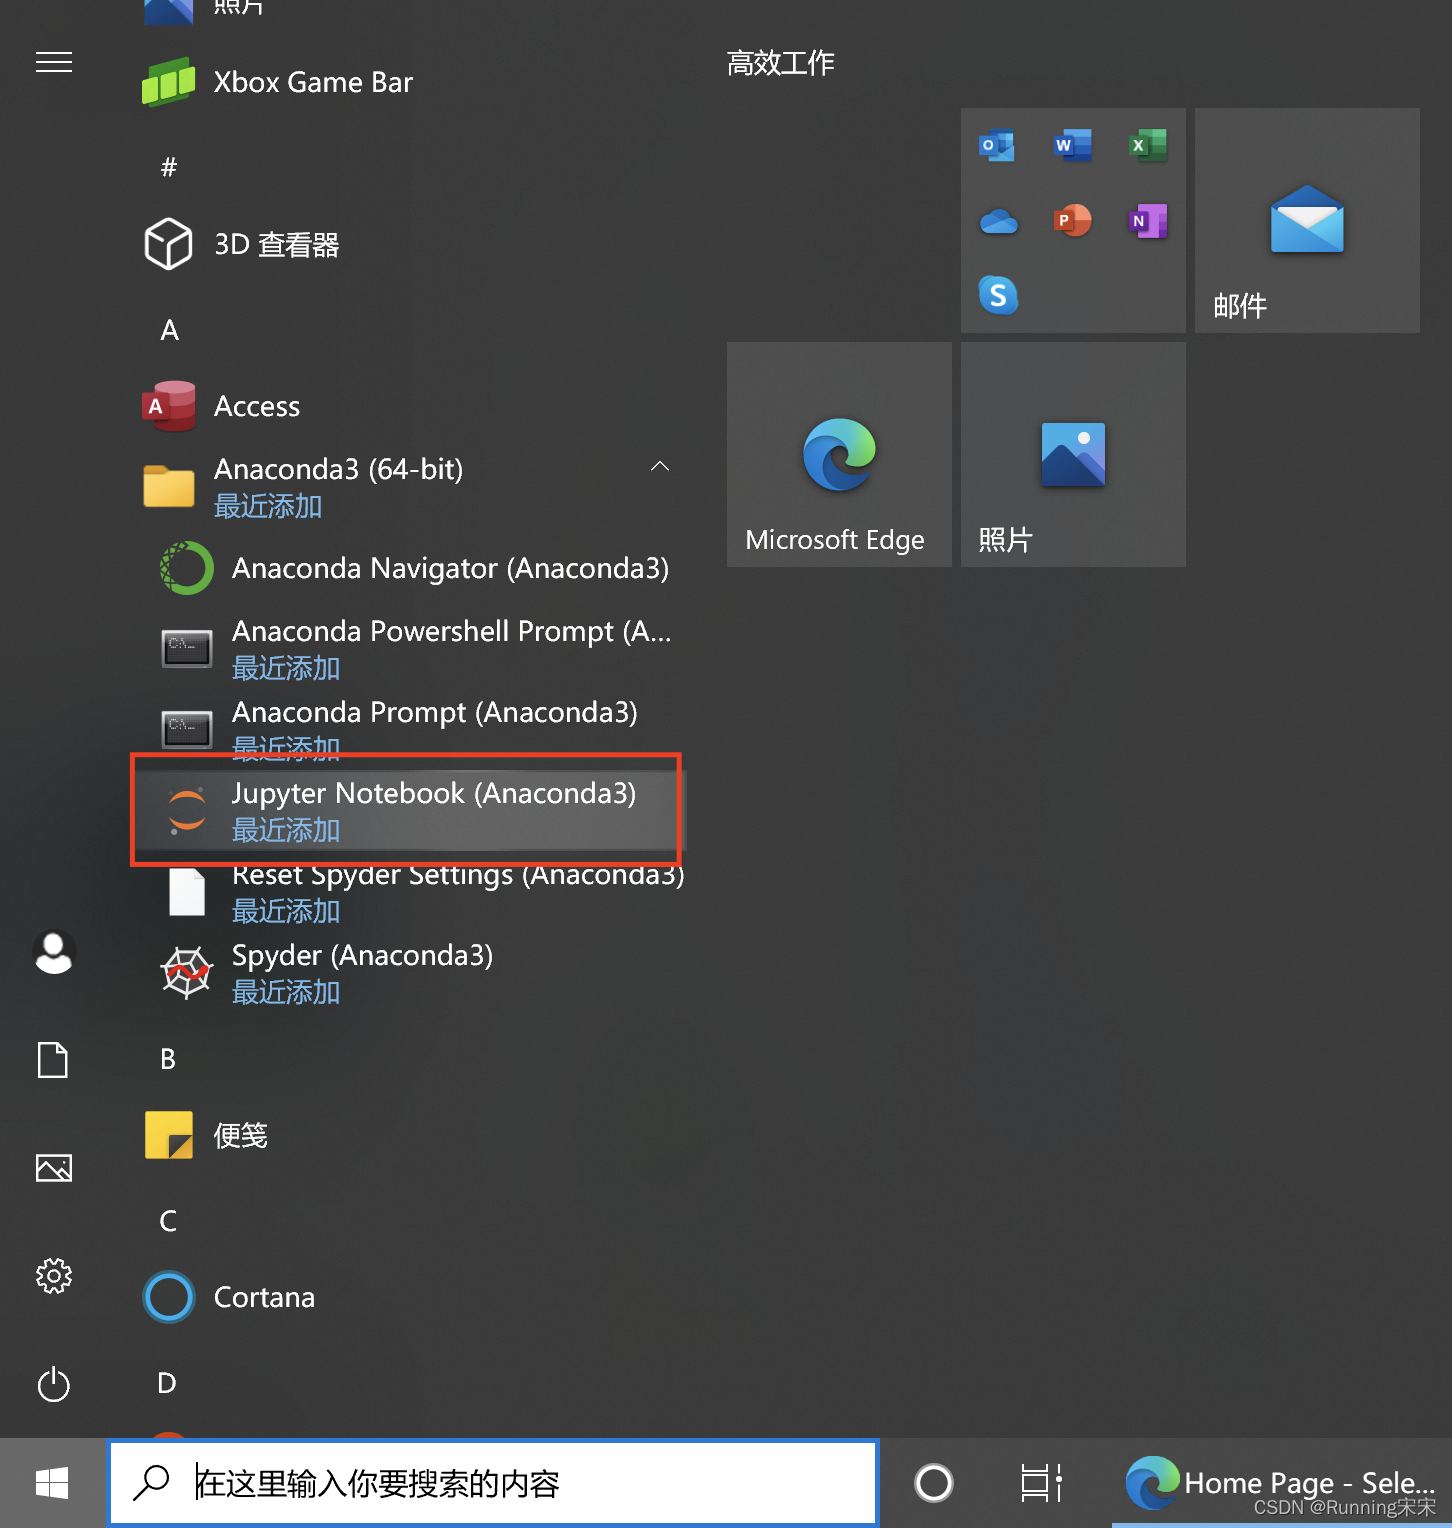Open PowerPoint from the Office tile group
Viewport: 1452px width, 1528px height.
click(1073, 220)
